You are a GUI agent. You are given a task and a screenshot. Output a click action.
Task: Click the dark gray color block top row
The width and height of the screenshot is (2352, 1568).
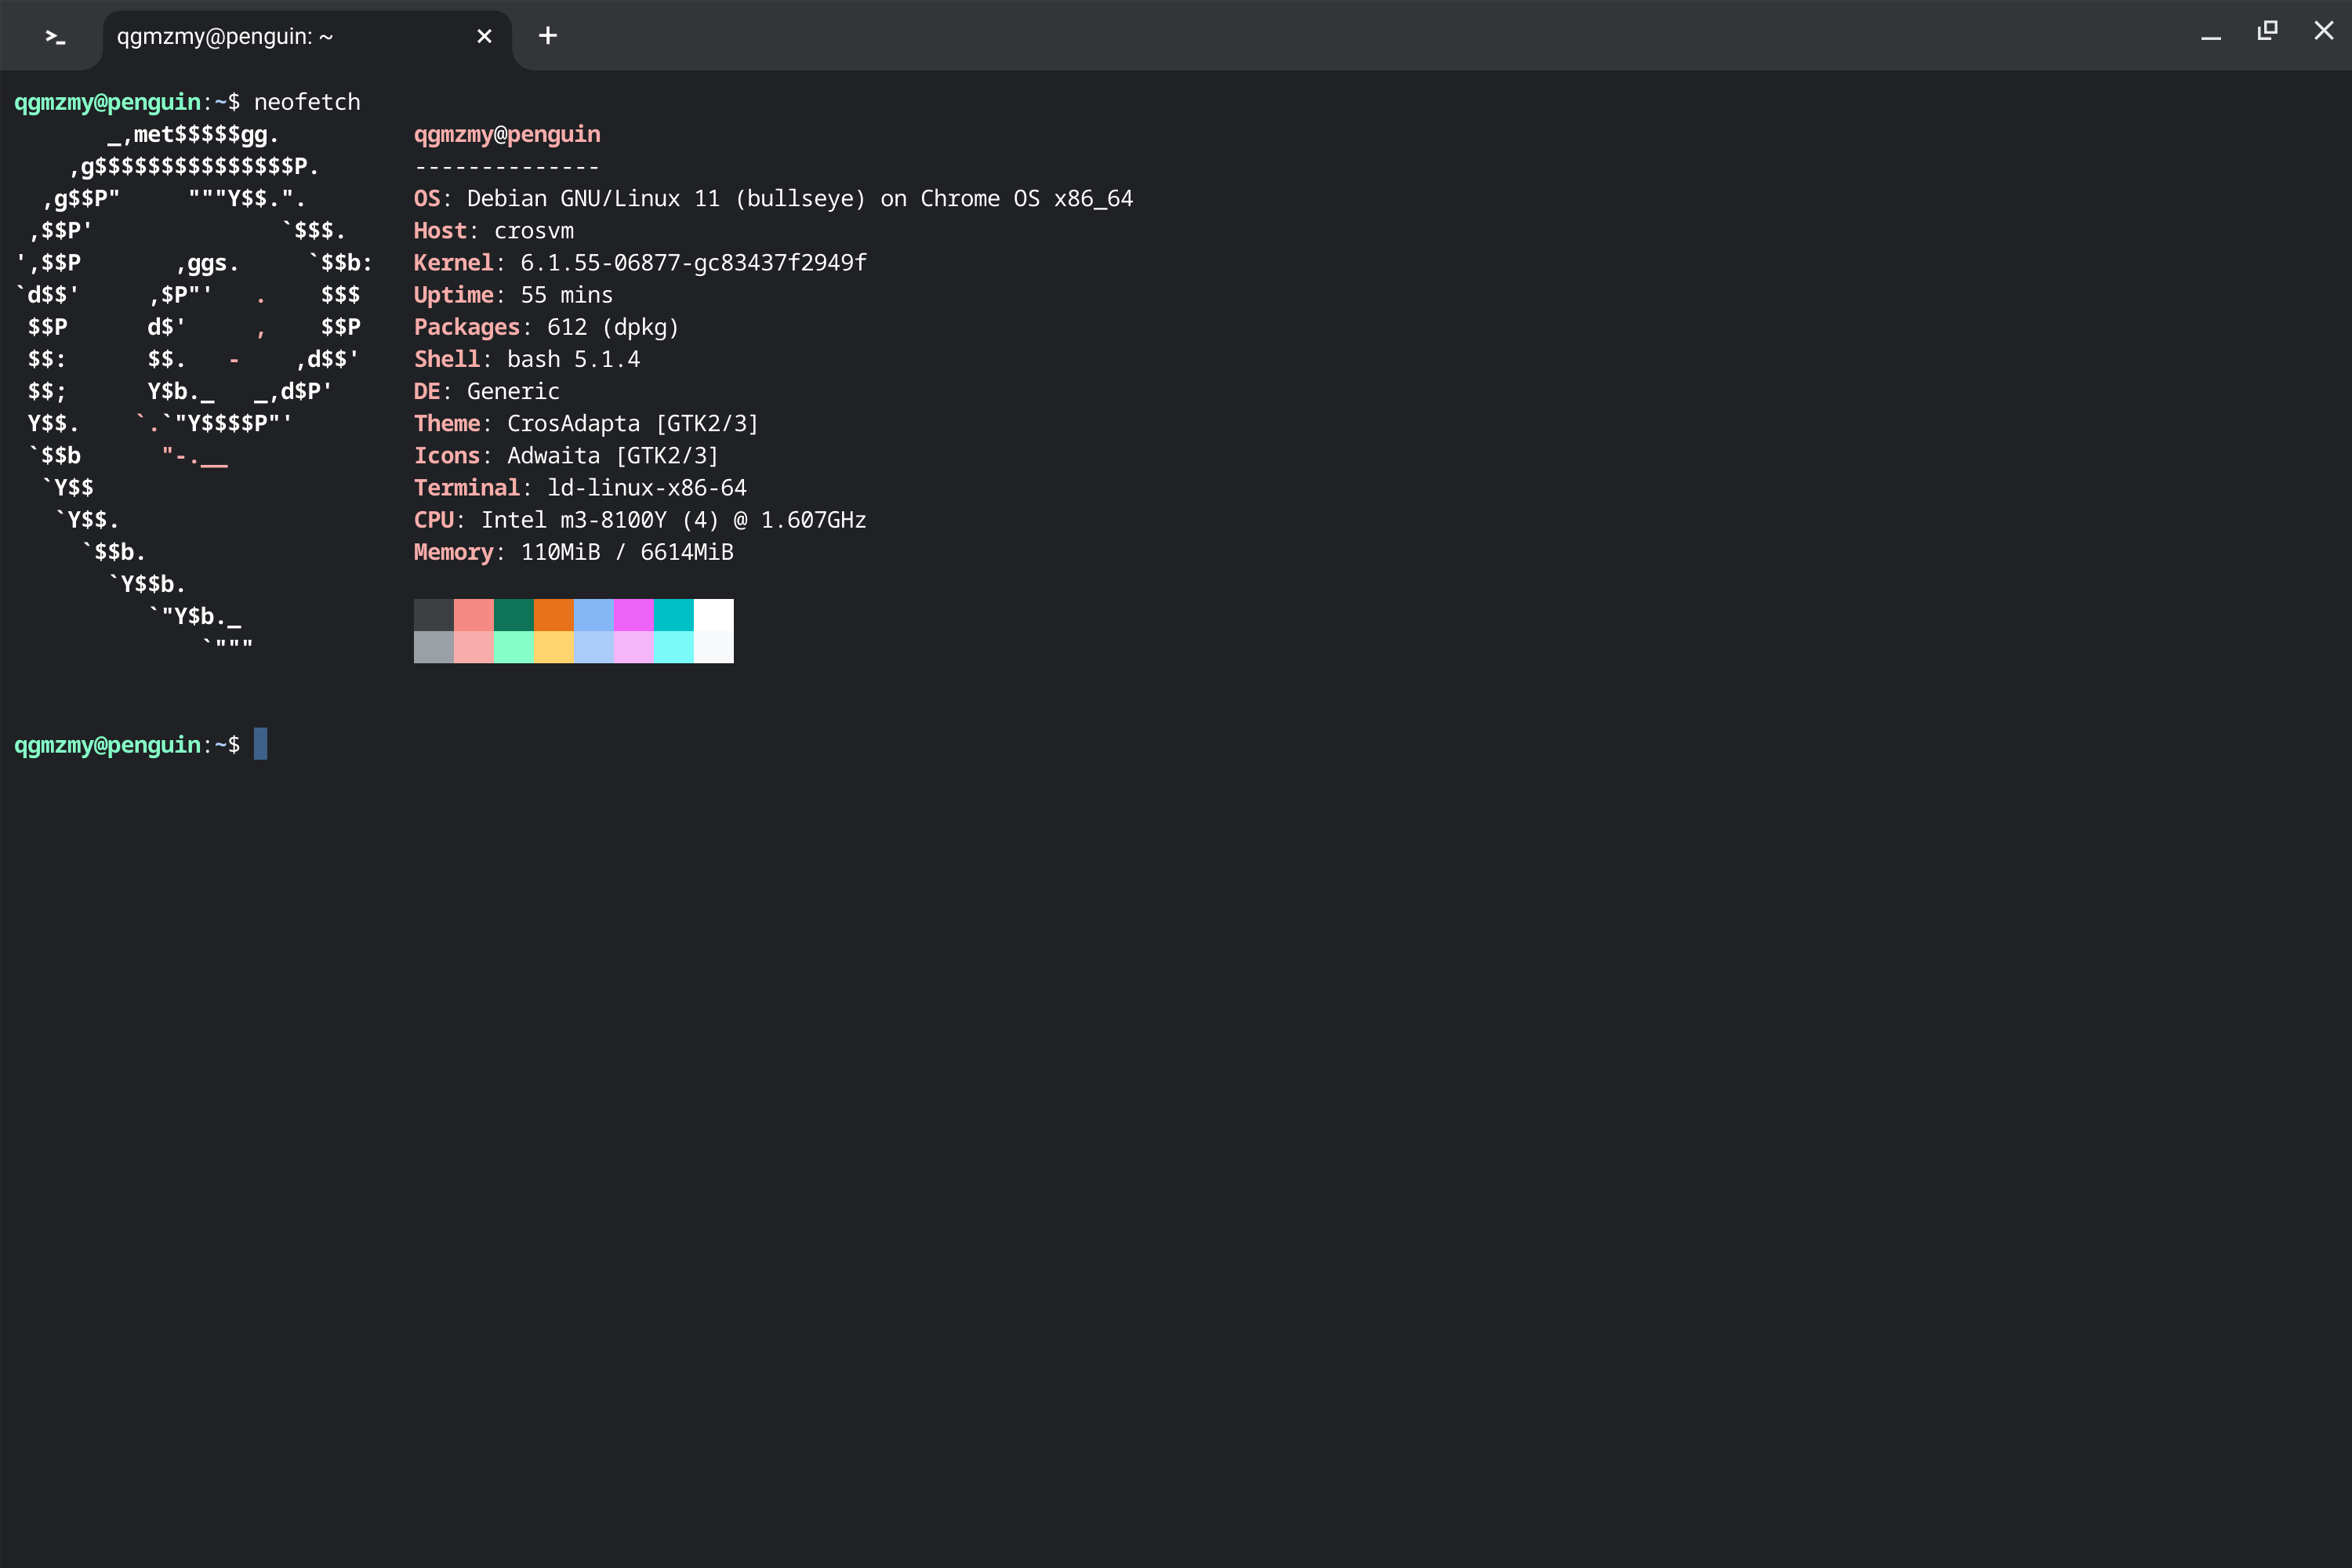pyautogui.click(x=434, y=615)
